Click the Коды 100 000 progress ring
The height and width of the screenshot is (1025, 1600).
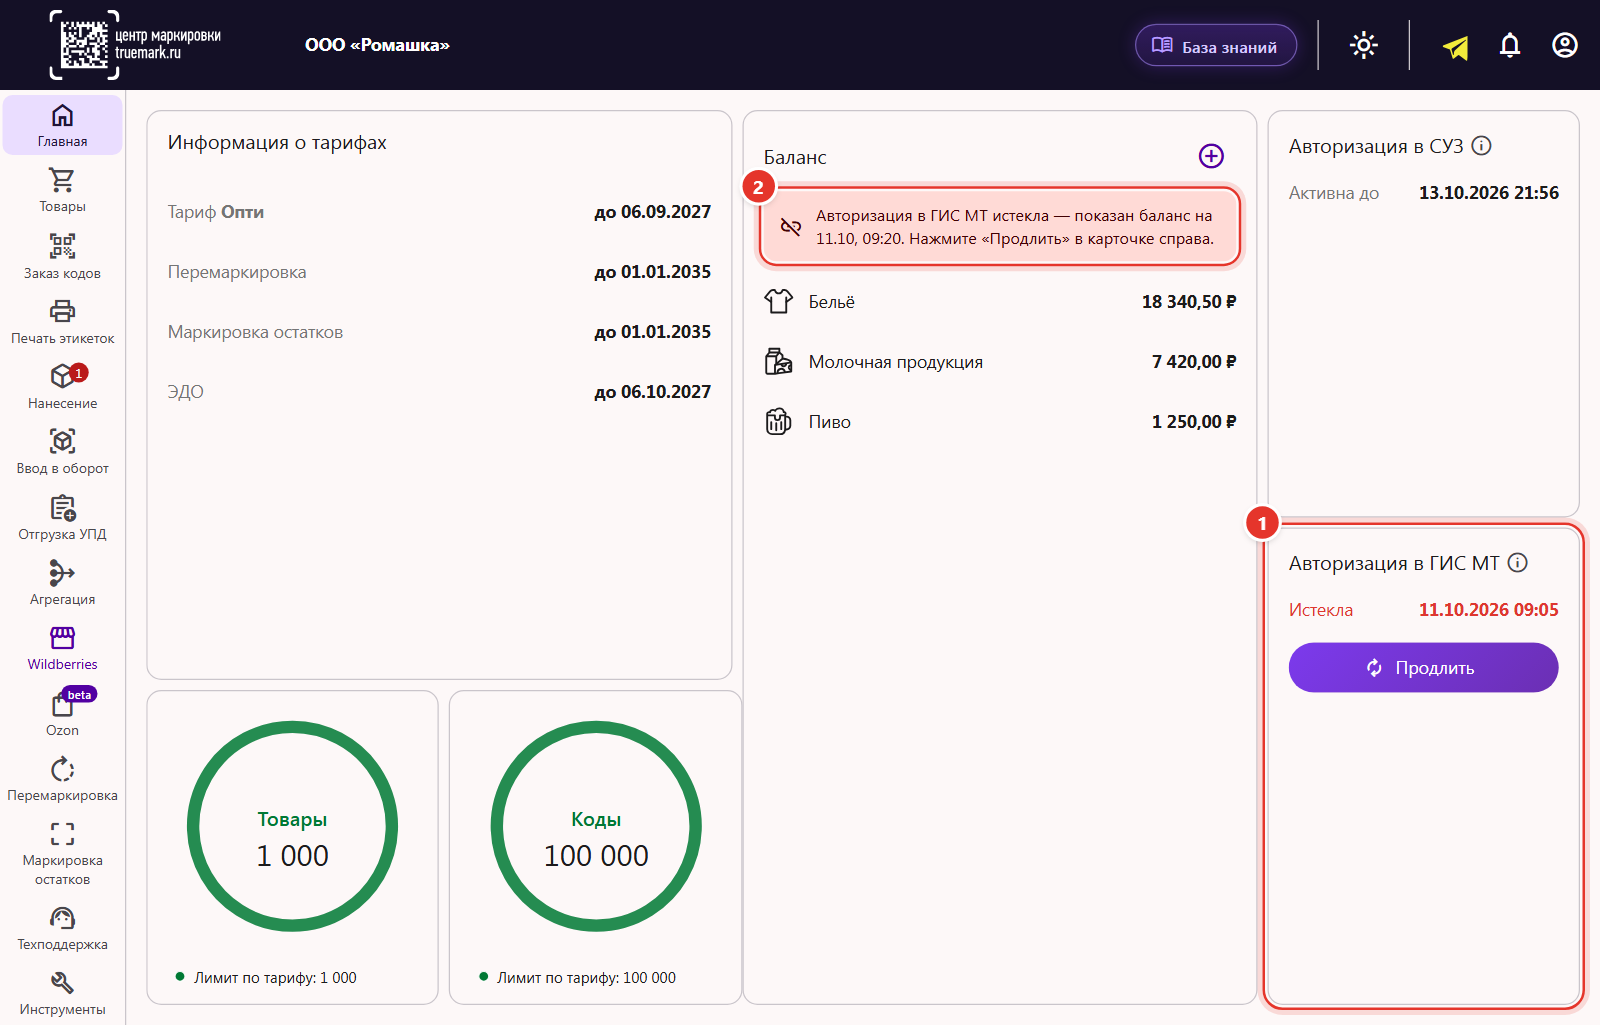pyautogui.click(x=596, y=826)
